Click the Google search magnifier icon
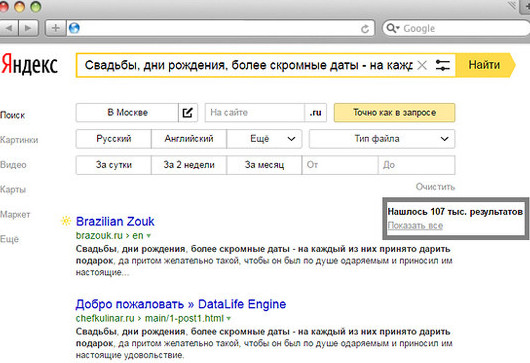530x363 pixels. (392, 28)
